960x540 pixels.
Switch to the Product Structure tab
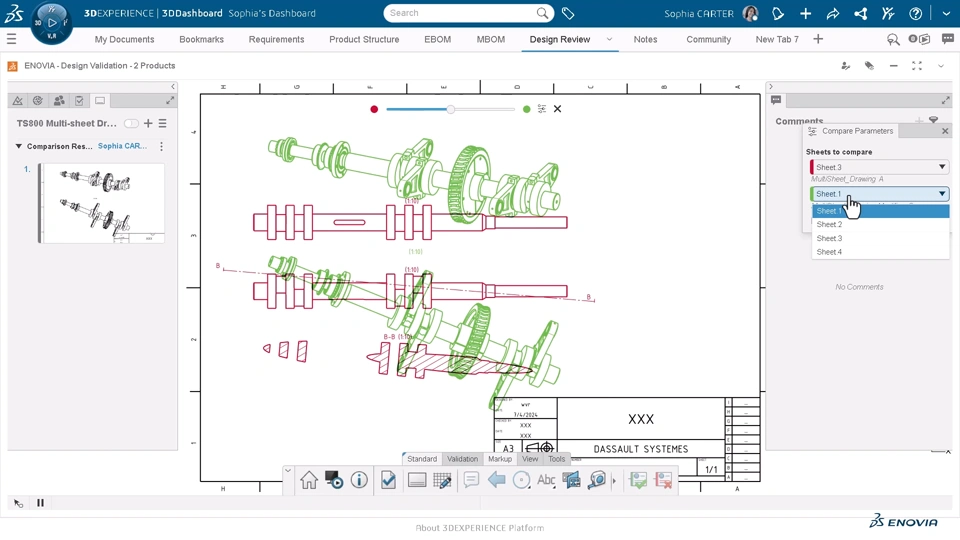pyautogui.click(x=364, y=39)
